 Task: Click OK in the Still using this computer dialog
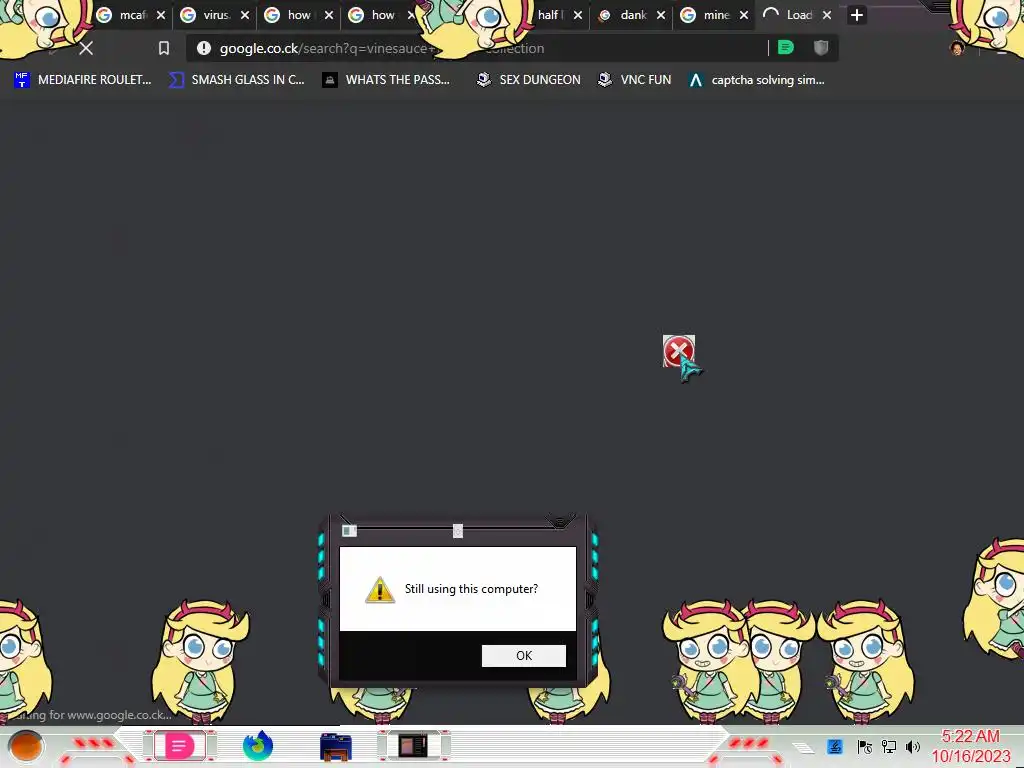(524, 656)
